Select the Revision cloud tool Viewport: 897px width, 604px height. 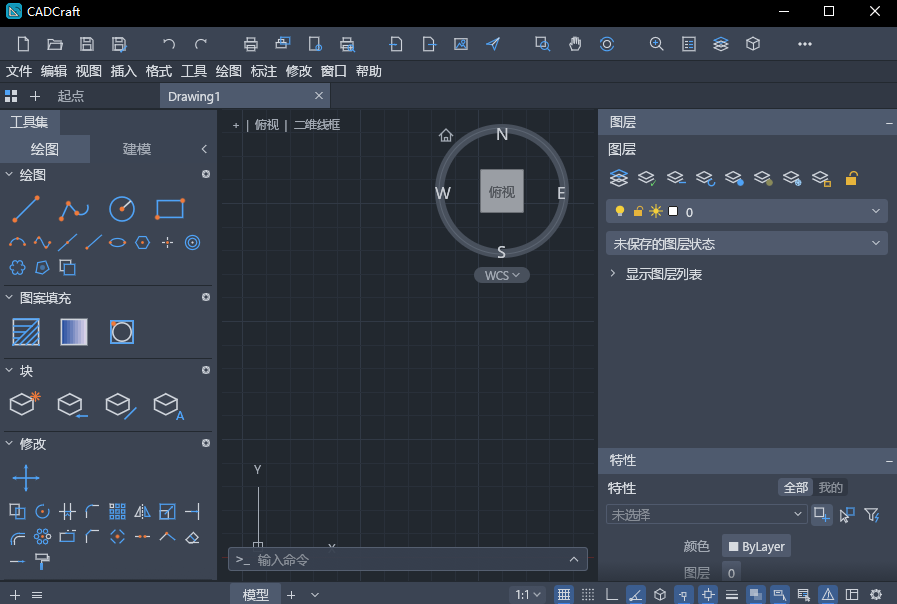point(17,267)
